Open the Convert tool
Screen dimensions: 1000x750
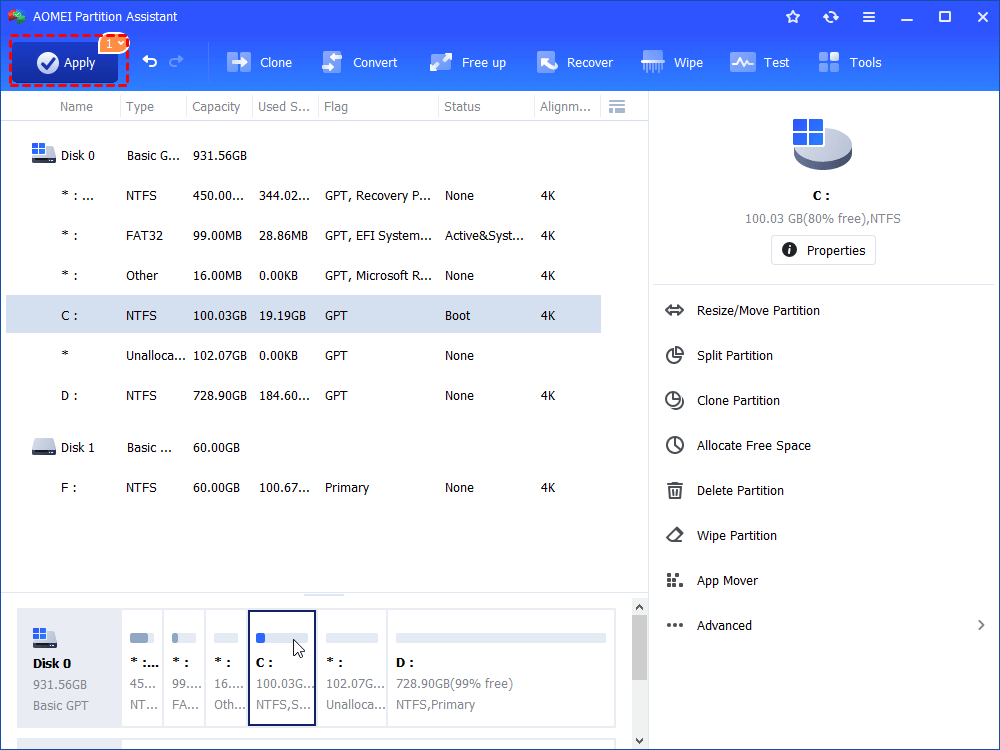pyautogui.click(x=359, y=62)
